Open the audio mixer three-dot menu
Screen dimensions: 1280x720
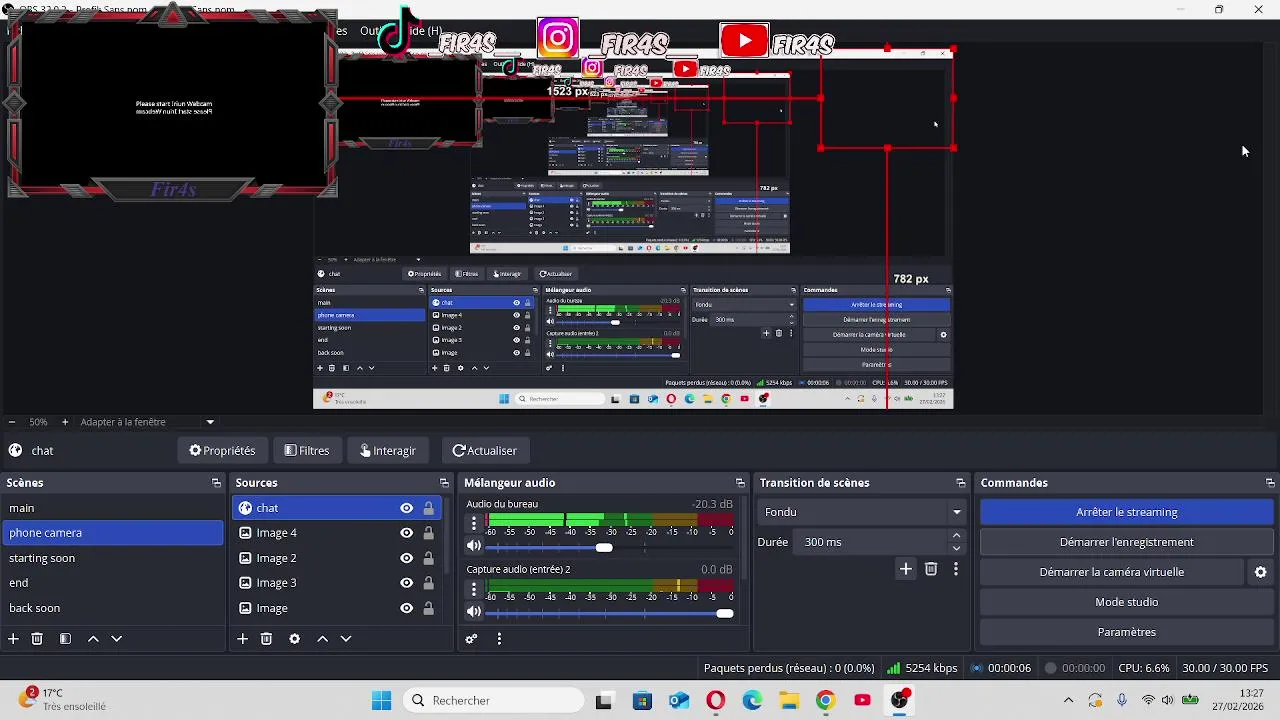click(x=499, y=639)
